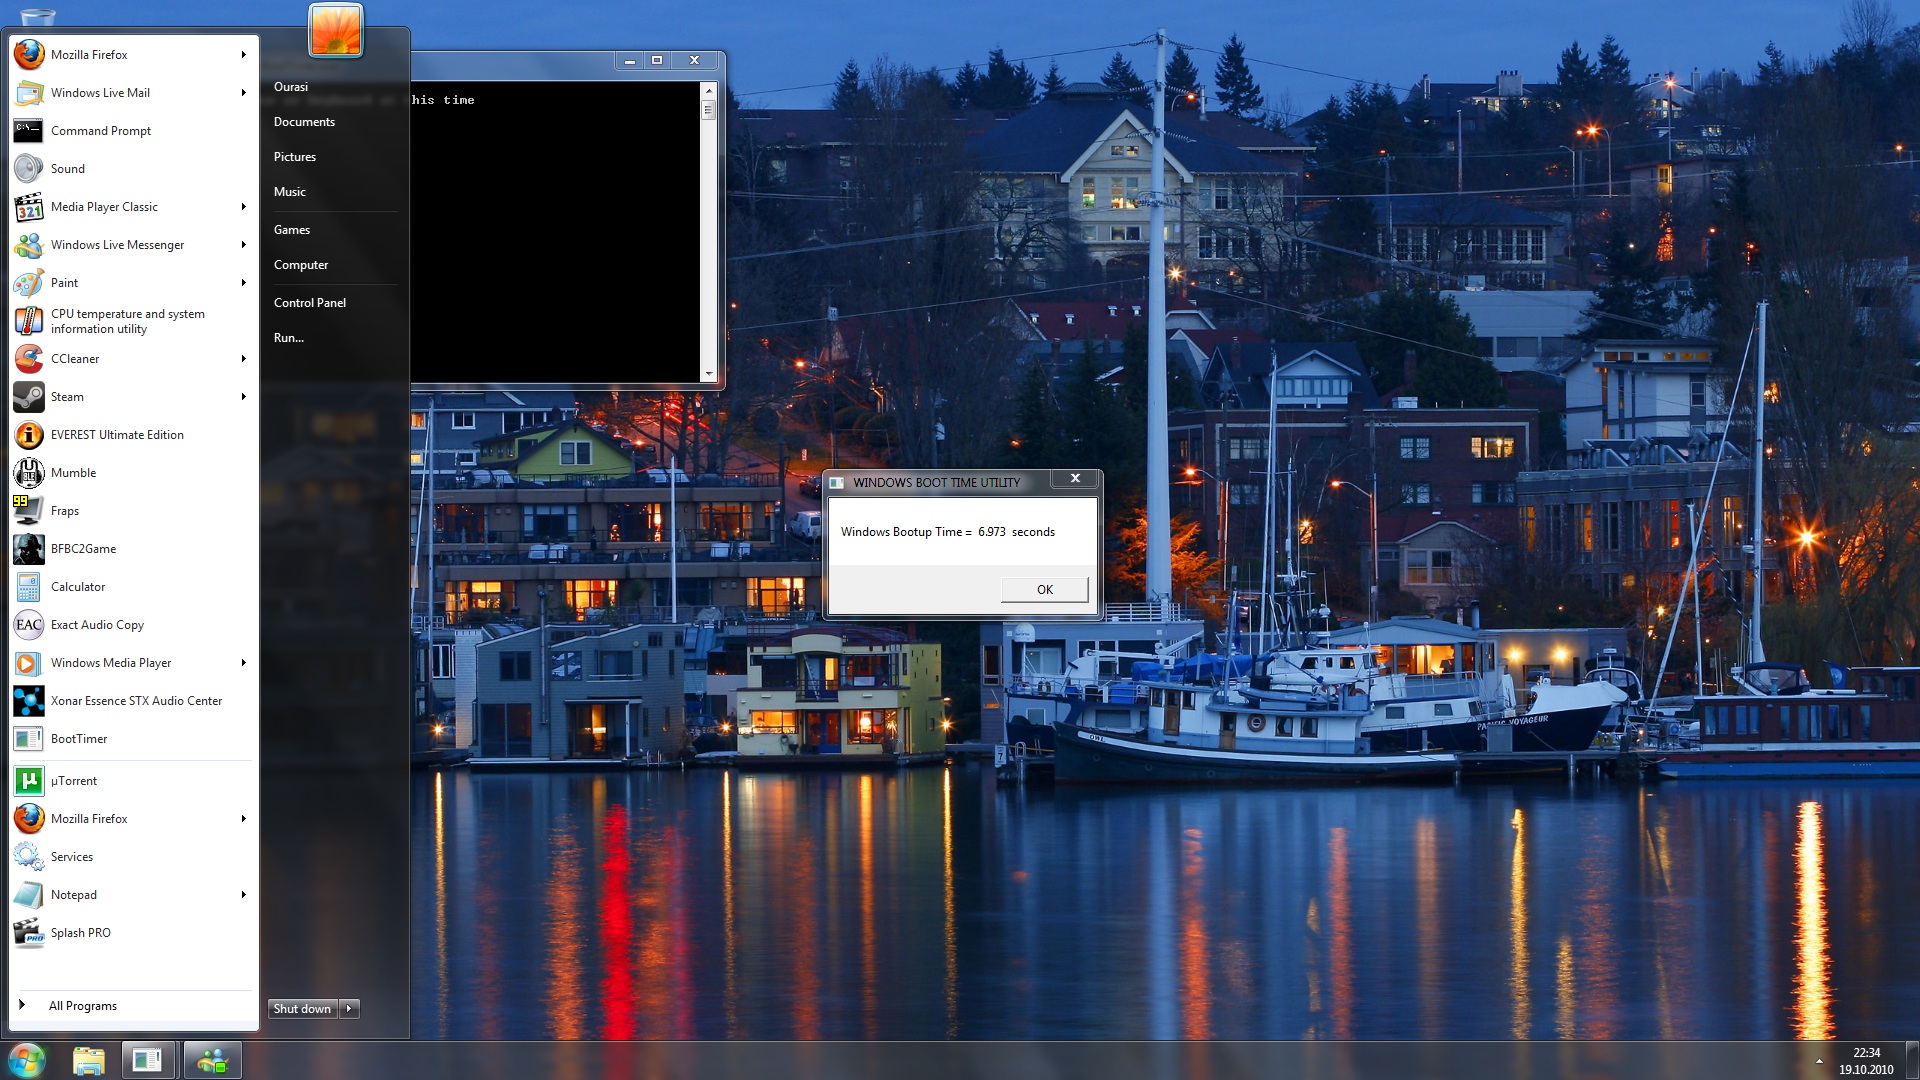Image resolution: width=1920 pixels, height=1080 pixels.
Task: Open Windows Live Messenger taskbar icon
Action: click(x=212, y=1061)
